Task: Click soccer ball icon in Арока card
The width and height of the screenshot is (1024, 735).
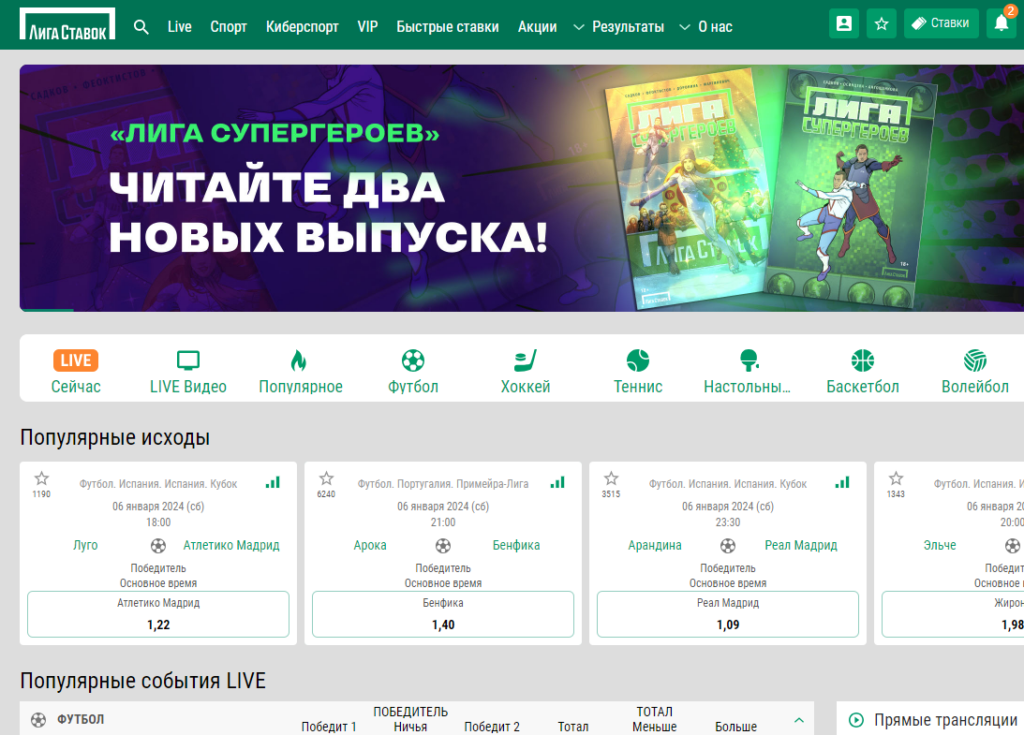Action: pyautogui.click(x=443, y=546)
